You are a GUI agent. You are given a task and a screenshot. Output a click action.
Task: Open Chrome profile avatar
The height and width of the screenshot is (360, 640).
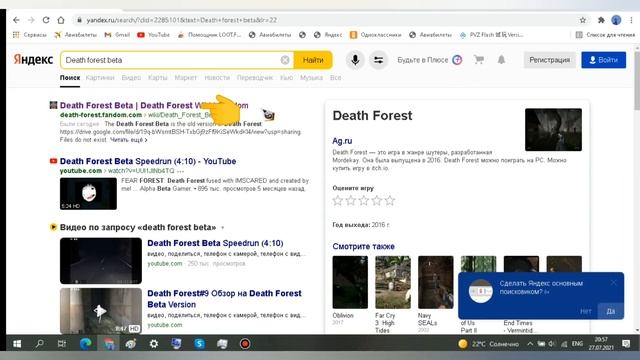616,20
